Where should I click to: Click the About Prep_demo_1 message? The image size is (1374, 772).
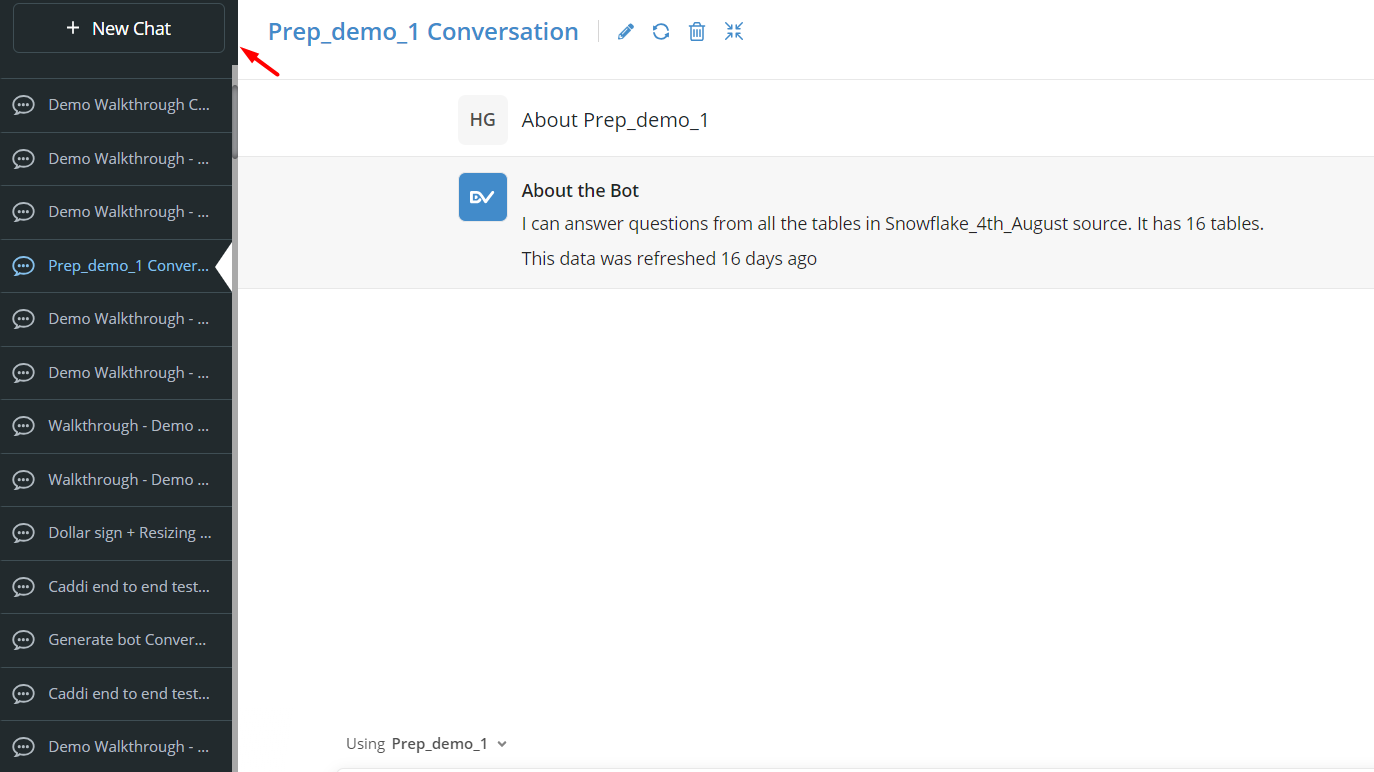pyautogui.click(x=615, y=120)
